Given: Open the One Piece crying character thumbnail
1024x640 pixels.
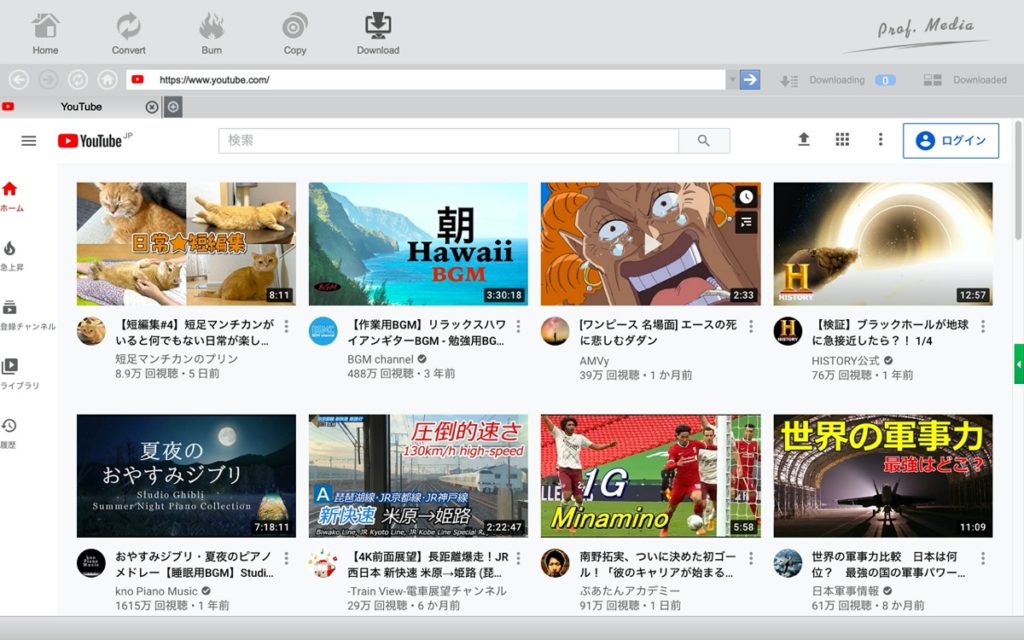Looking at the screenshot, I should tap(650, 244).
